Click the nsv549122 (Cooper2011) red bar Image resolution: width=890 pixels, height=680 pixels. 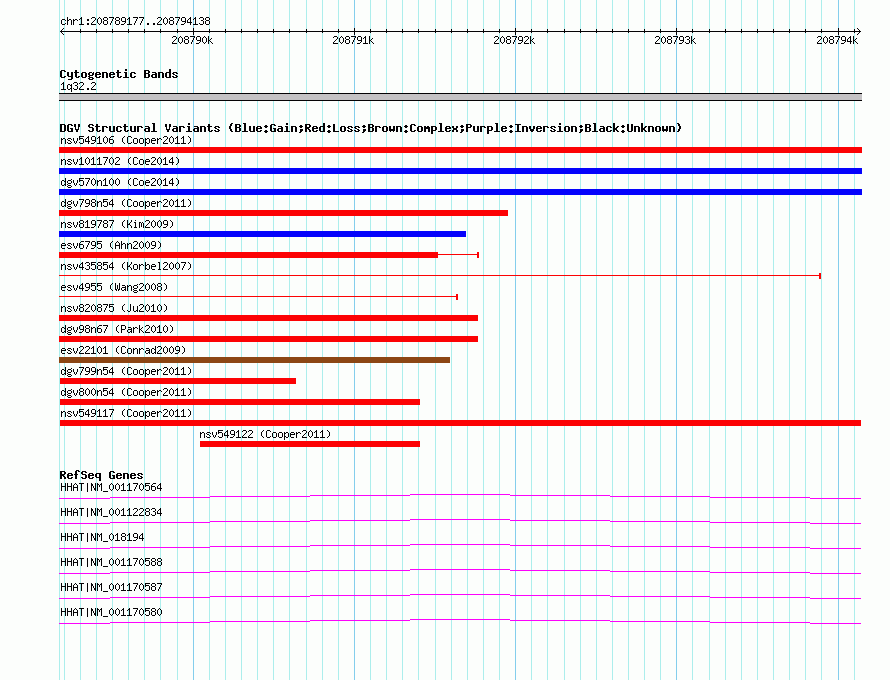[x=310, y=444]
